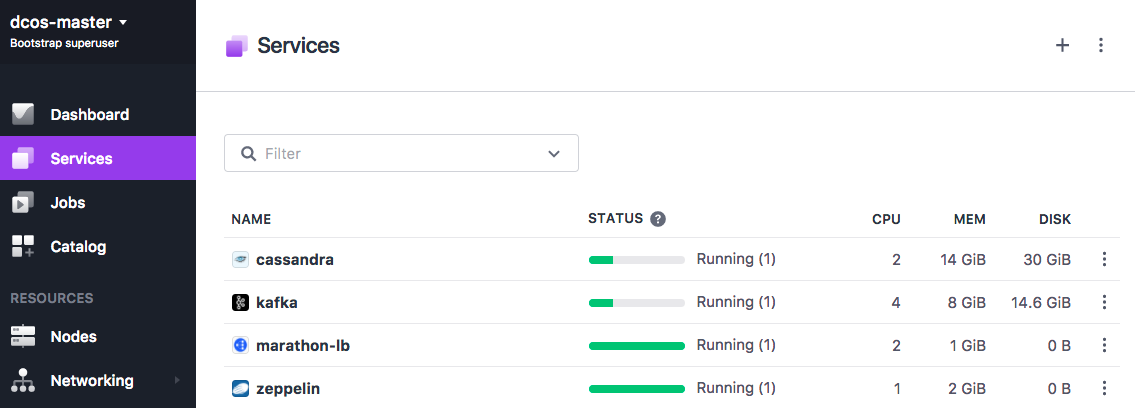Viewport: 1135px width, 408px height.
Task: Open the kafka service link
Action: click(277, 302)
